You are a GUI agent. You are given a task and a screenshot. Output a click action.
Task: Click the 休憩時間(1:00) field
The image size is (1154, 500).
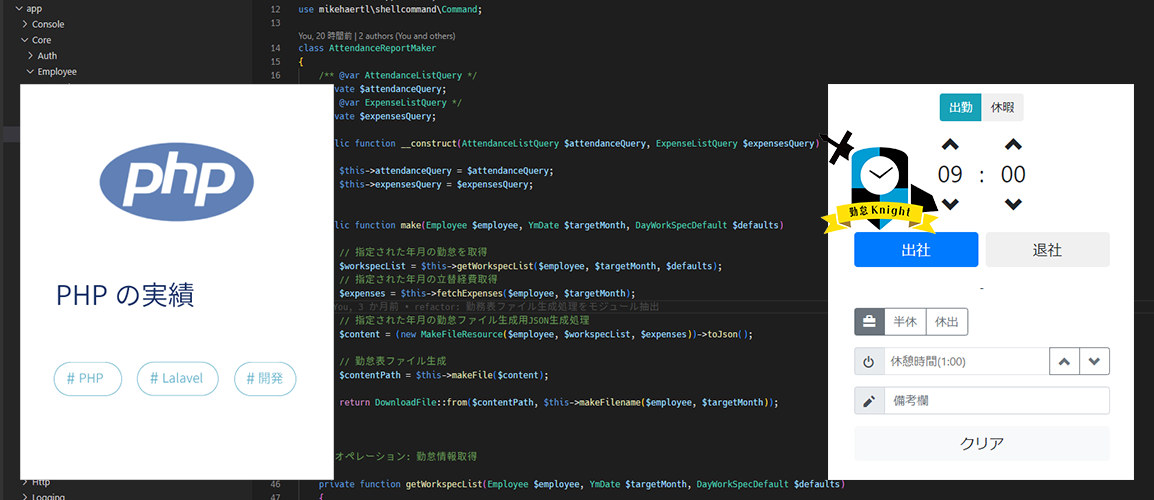click(966, 362)
